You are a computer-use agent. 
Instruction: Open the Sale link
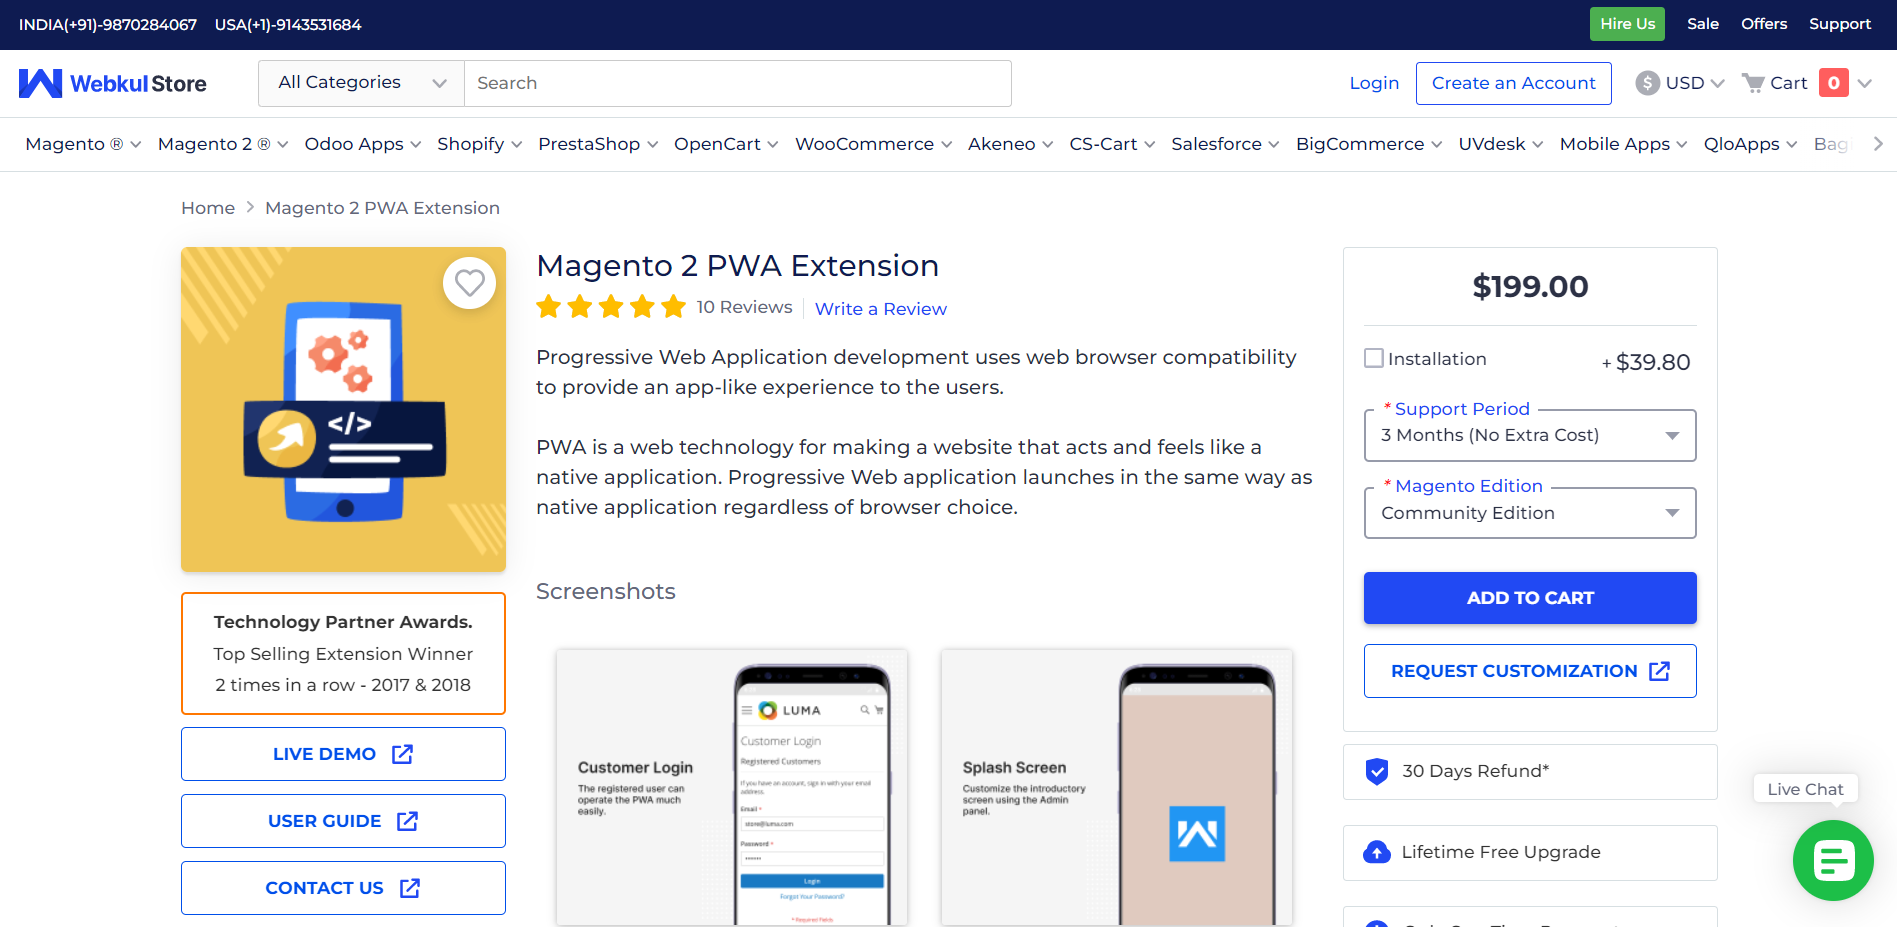[1702, 24]
